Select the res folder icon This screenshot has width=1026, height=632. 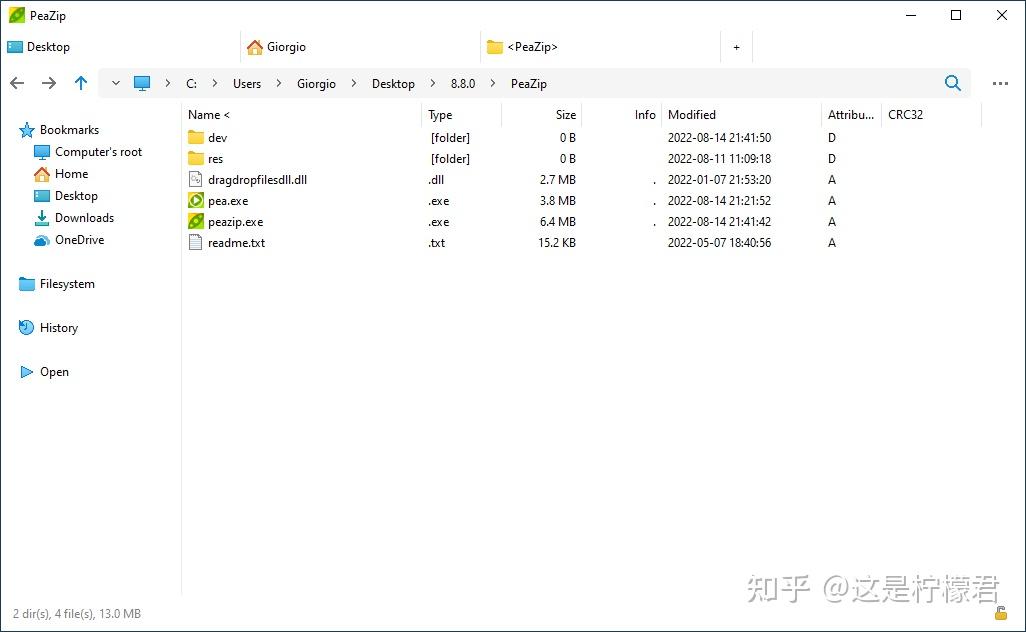[x=196, y=158]
